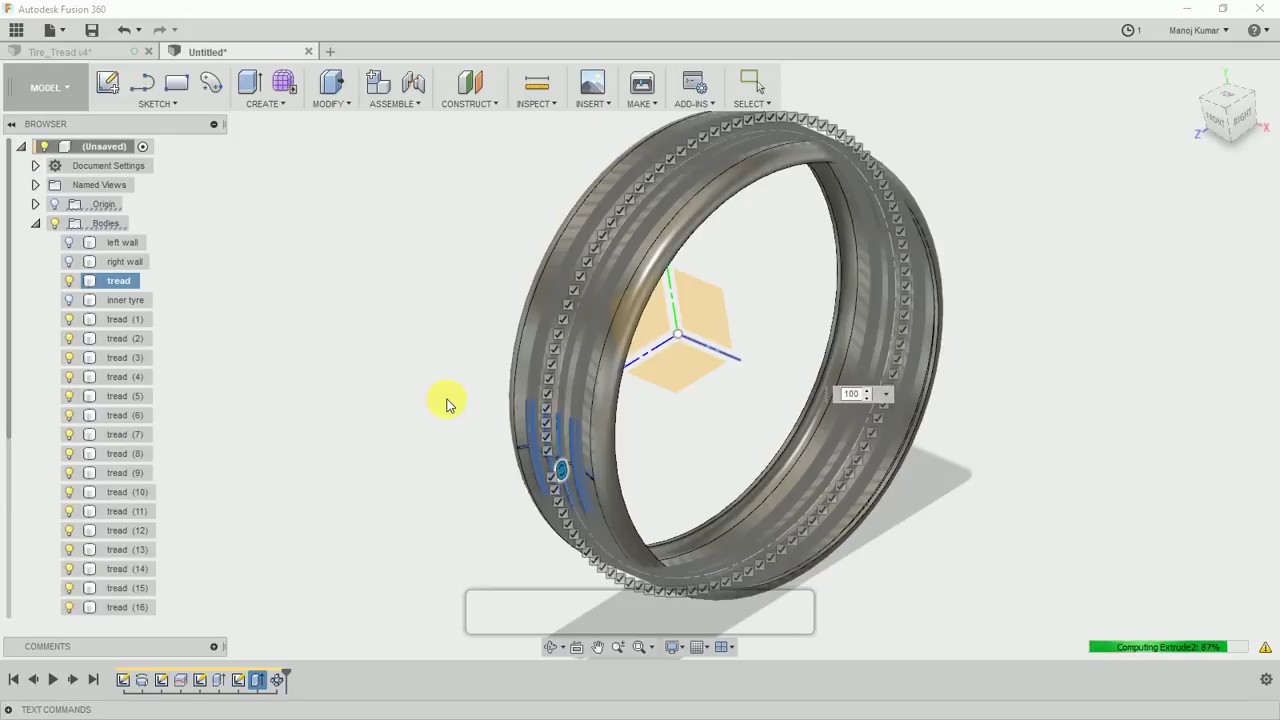Hide the selected tread body bulb
The width and height of the screenshot is (1280, 720).
[69, 281]
